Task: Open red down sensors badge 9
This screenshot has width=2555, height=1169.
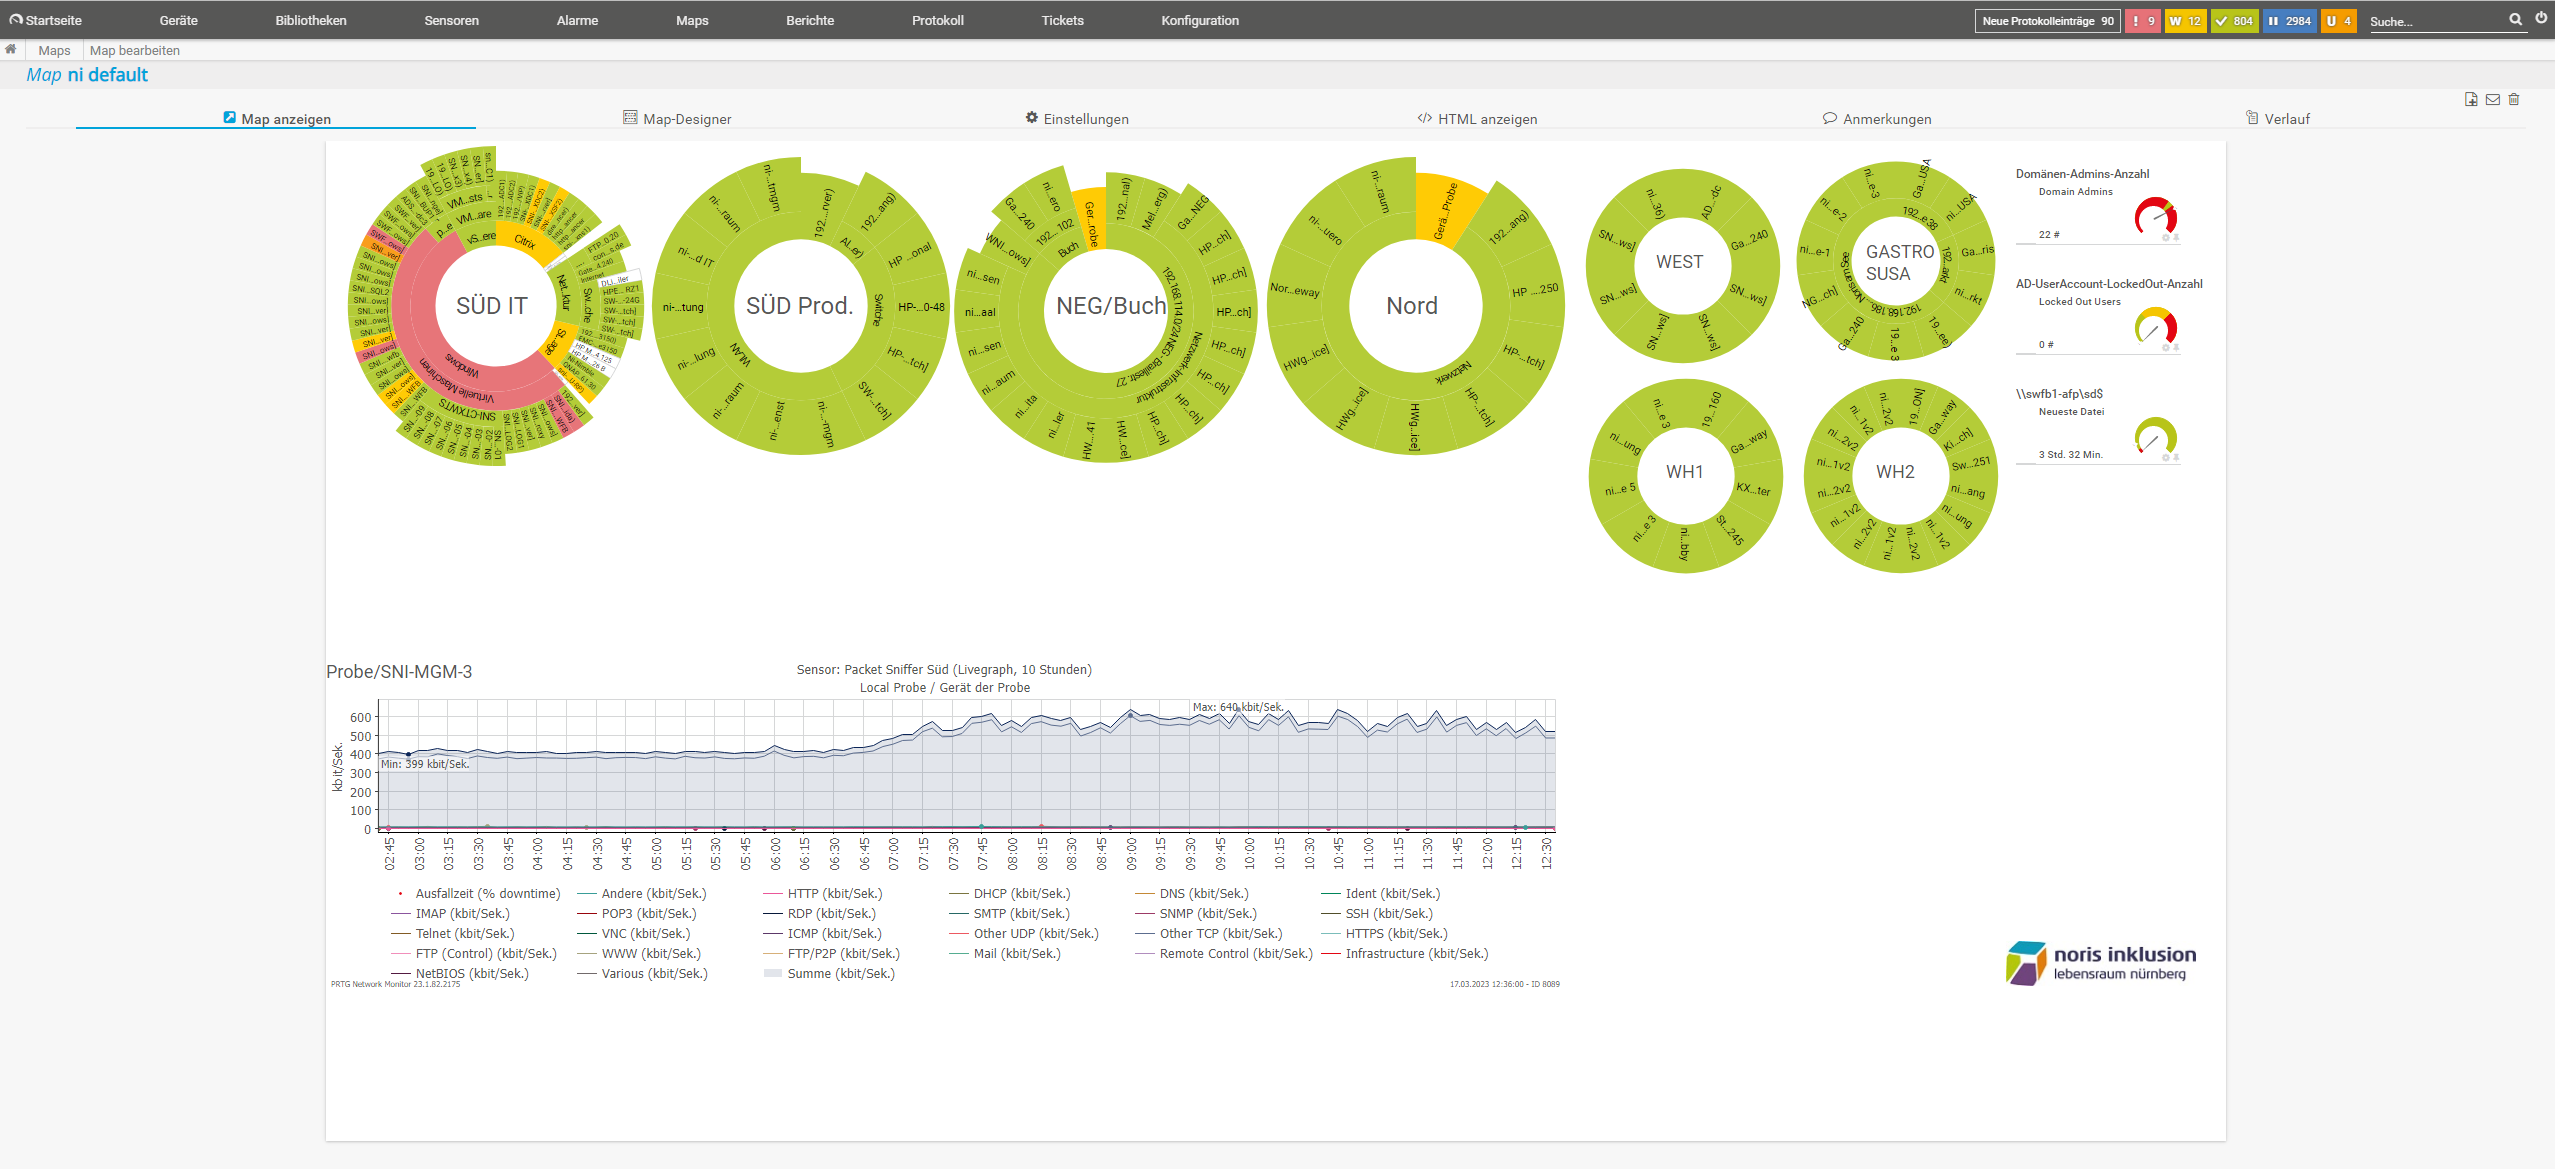Action: pyautogui.click(x=2142, y=21)
